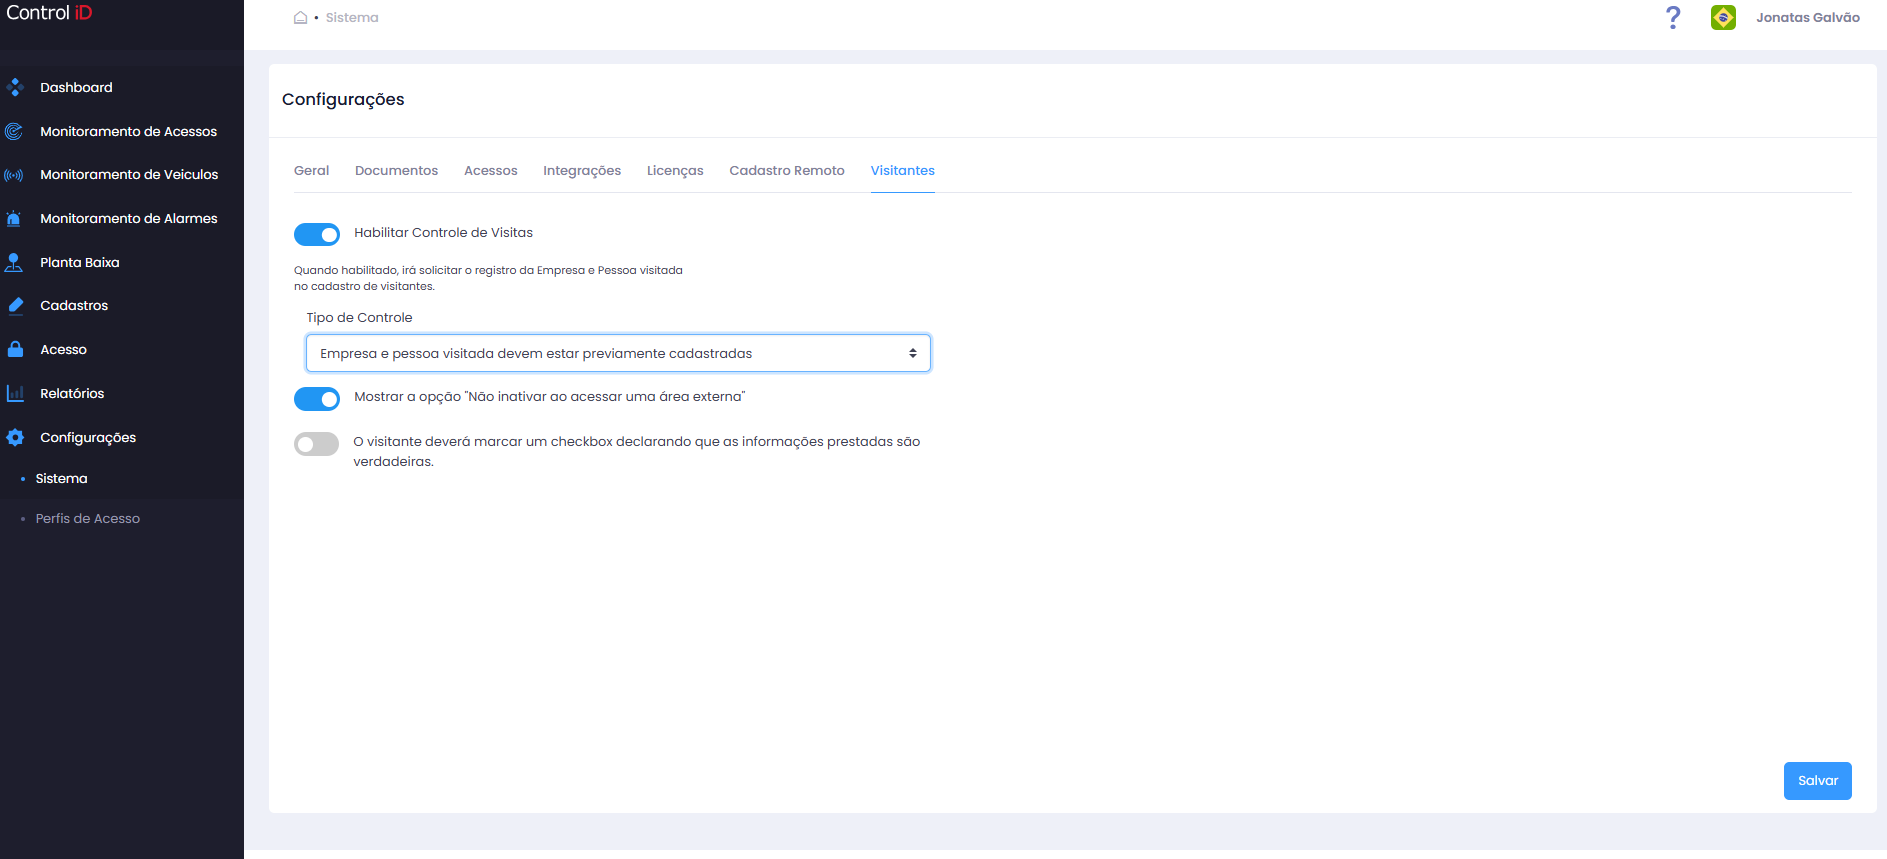This screenshot has height=859, width=1887.
Task: Collapse the Configurações sidebar menu
Action: 88,438
